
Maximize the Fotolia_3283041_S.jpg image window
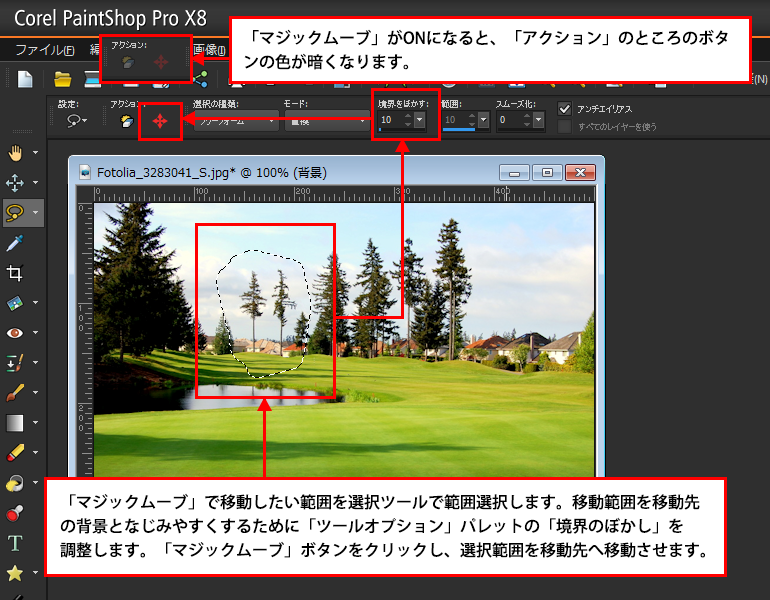click(547, 172)
